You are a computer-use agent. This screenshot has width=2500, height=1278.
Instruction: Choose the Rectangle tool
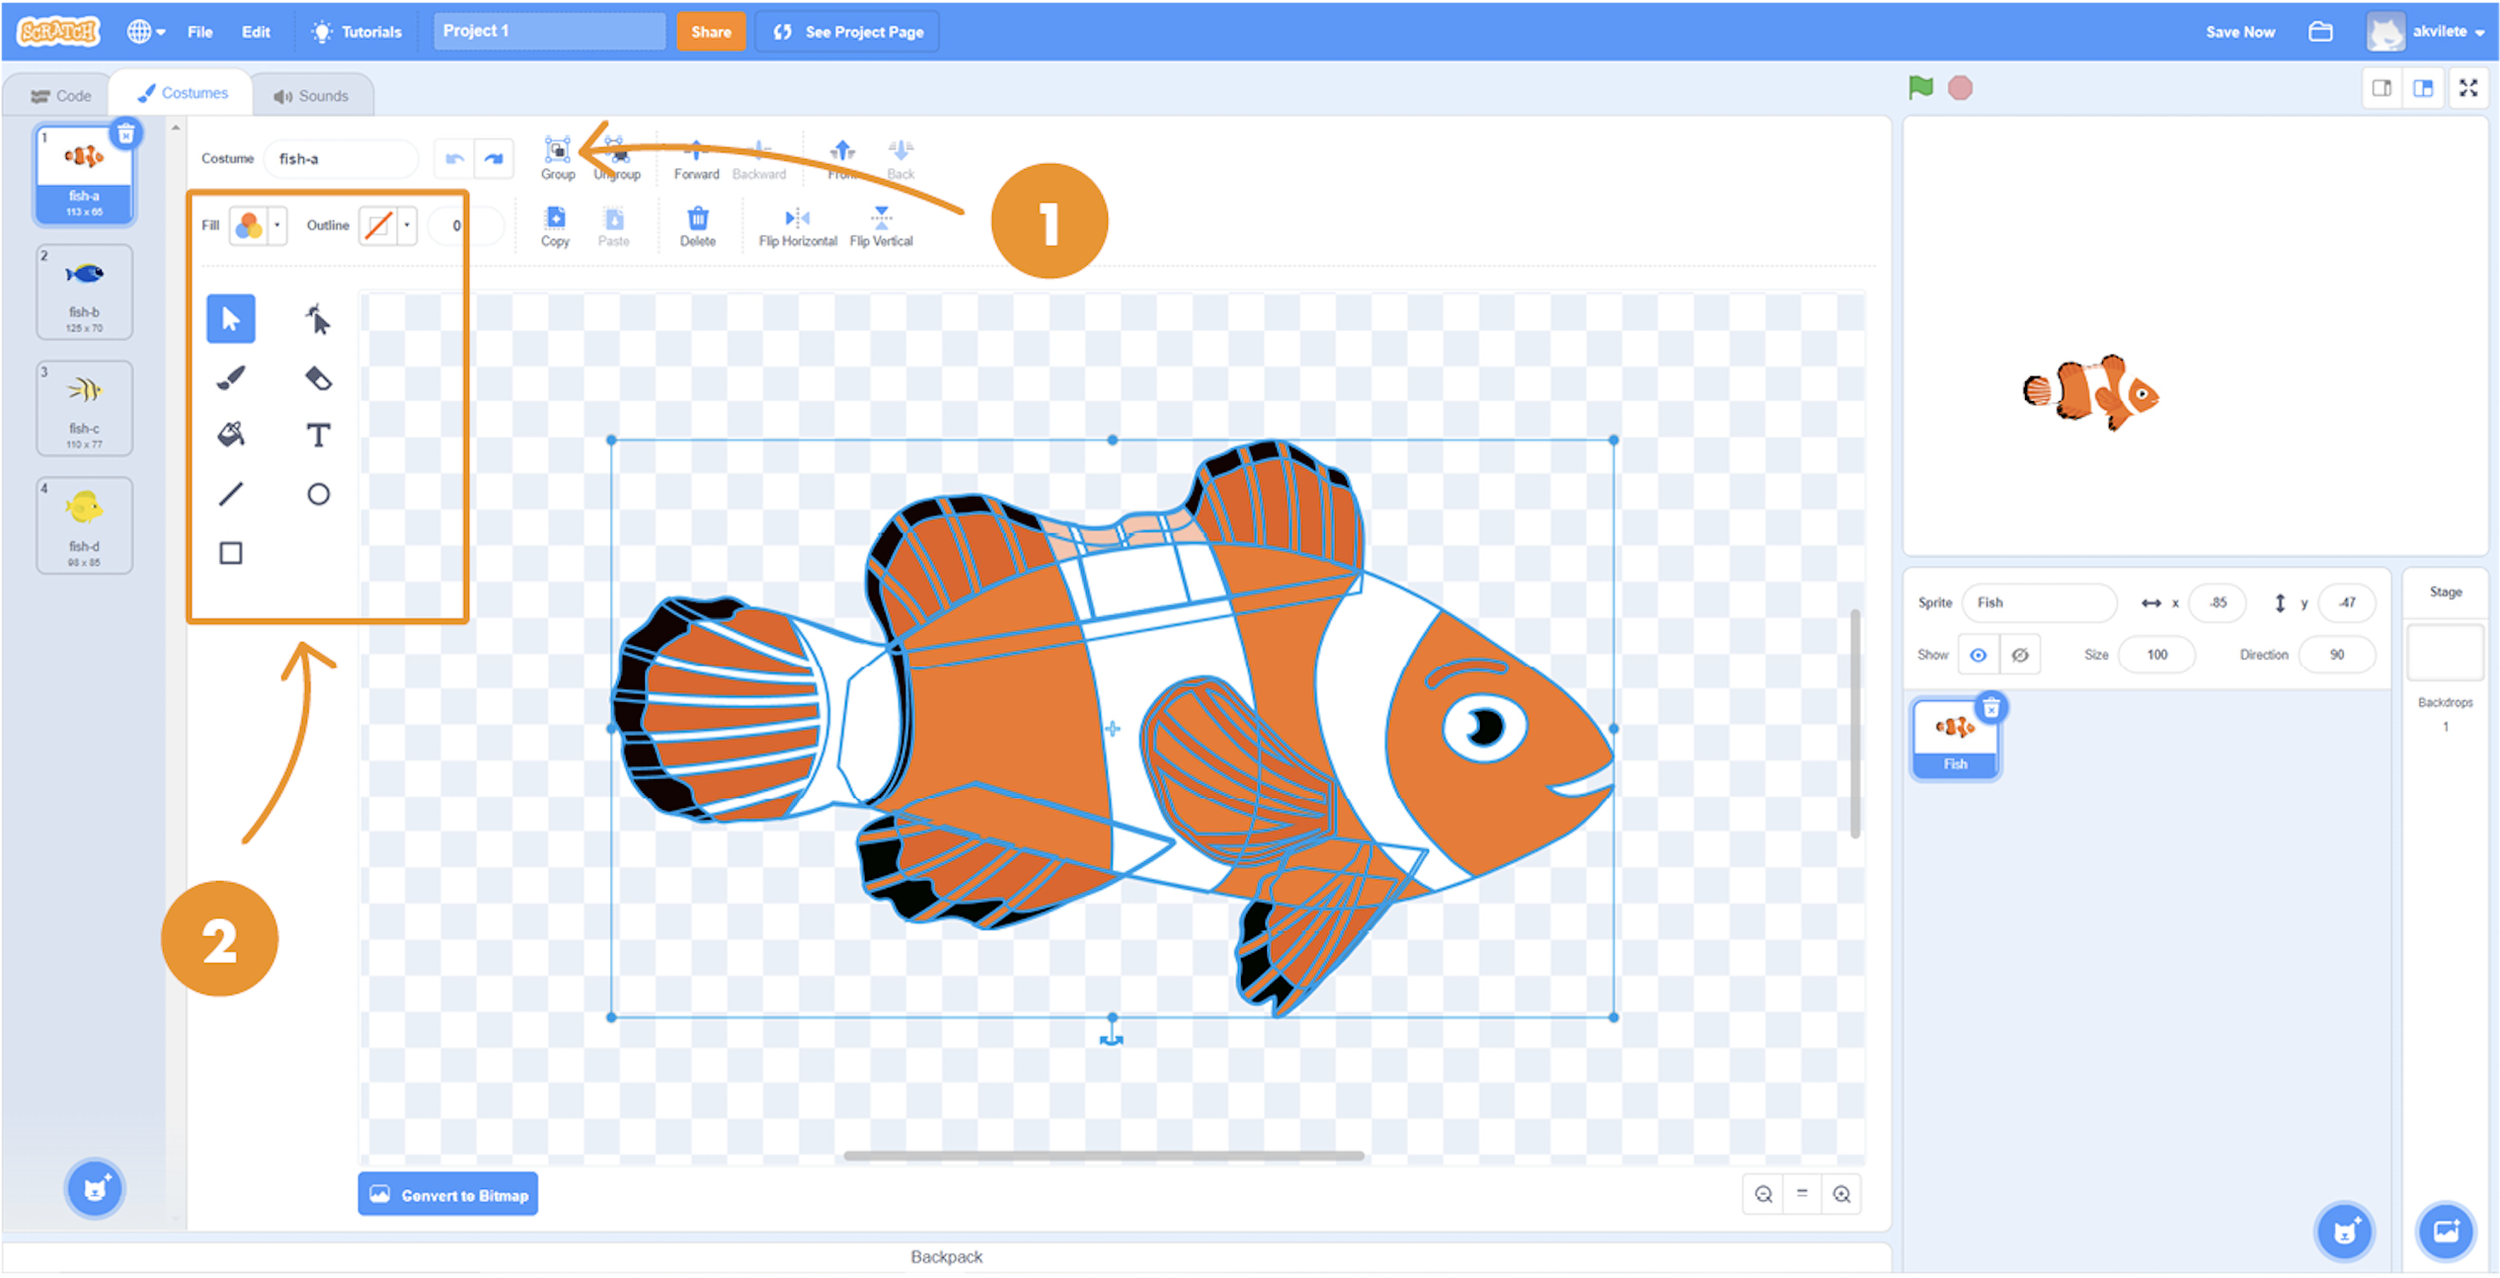click(x=231, y=553)
